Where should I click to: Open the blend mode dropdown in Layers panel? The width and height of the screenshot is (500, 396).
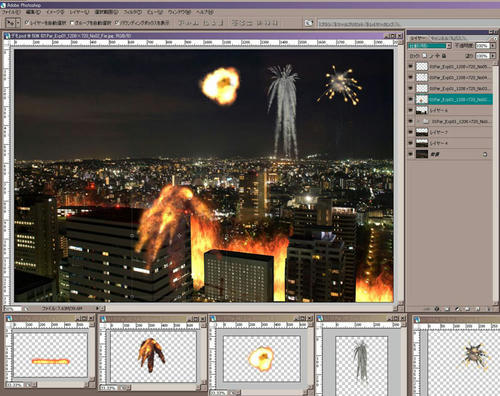coord(430,46)
